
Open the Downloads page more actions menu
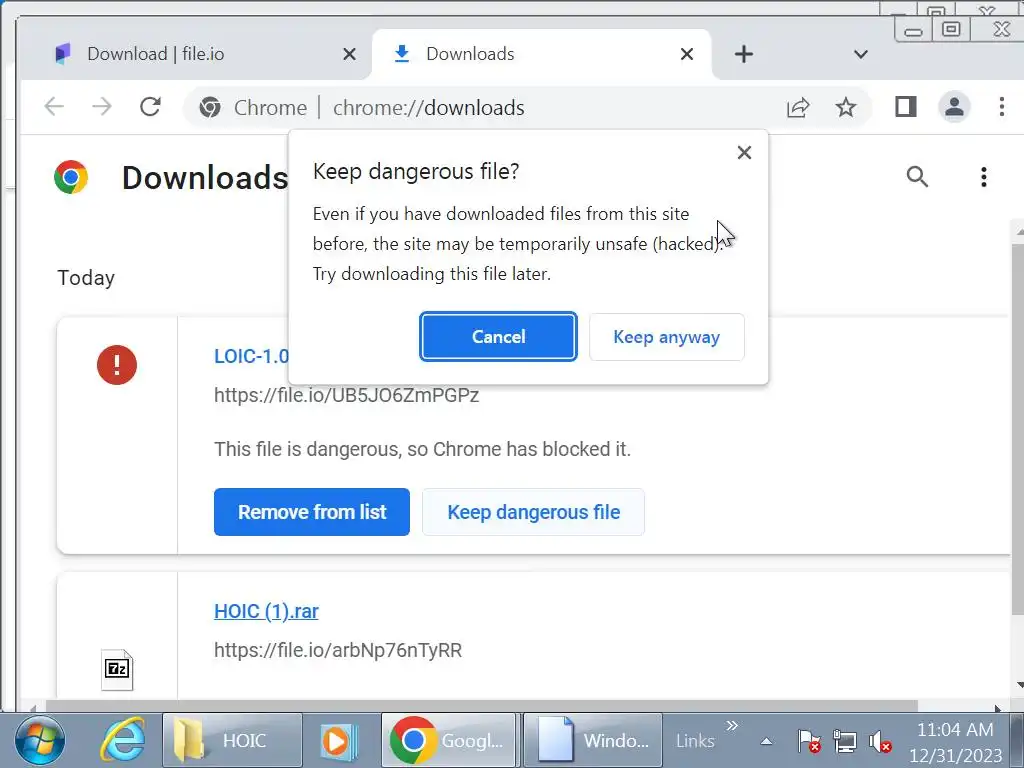pos(984,177)
